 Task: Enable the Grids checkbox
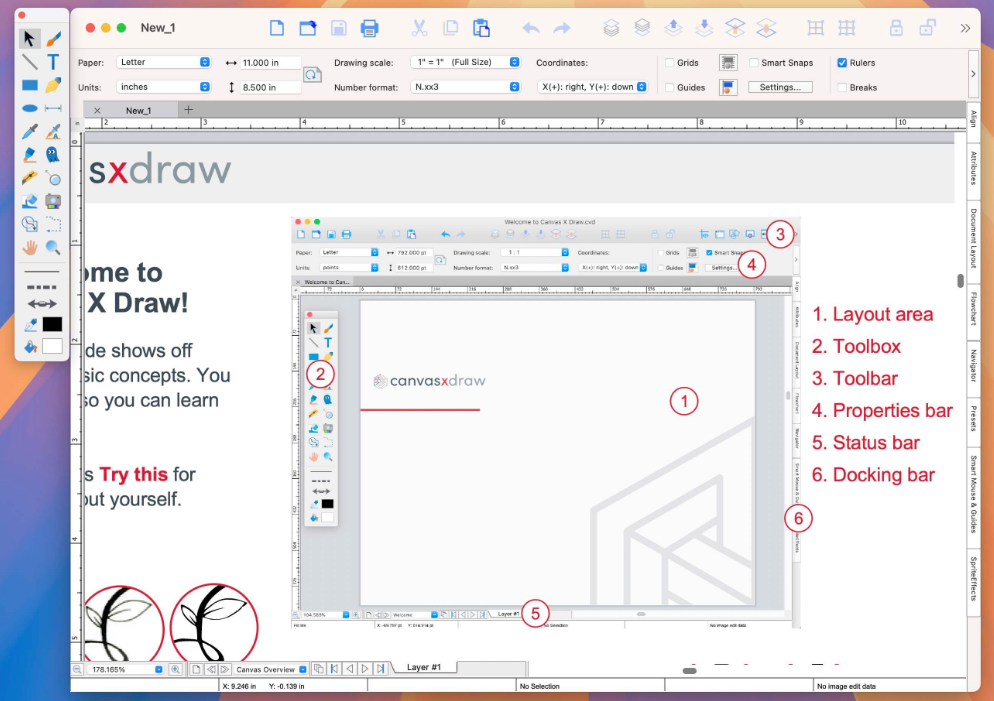[x=669, y=63]
